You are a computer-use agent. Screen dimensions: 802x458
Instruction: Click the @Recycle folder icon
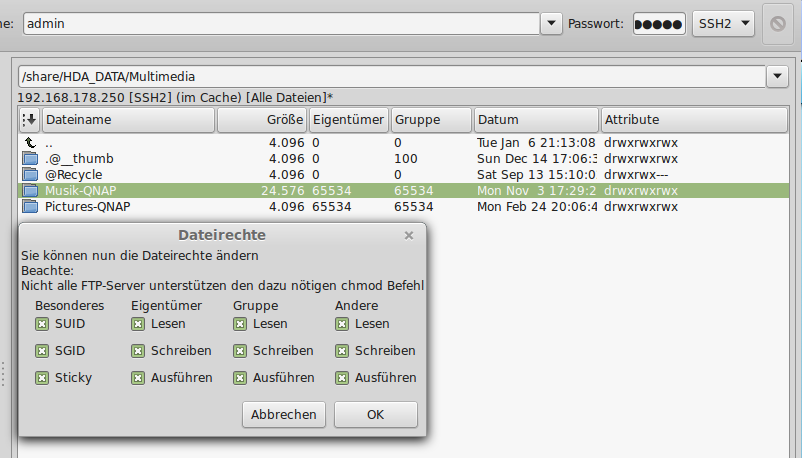point(30,175)
